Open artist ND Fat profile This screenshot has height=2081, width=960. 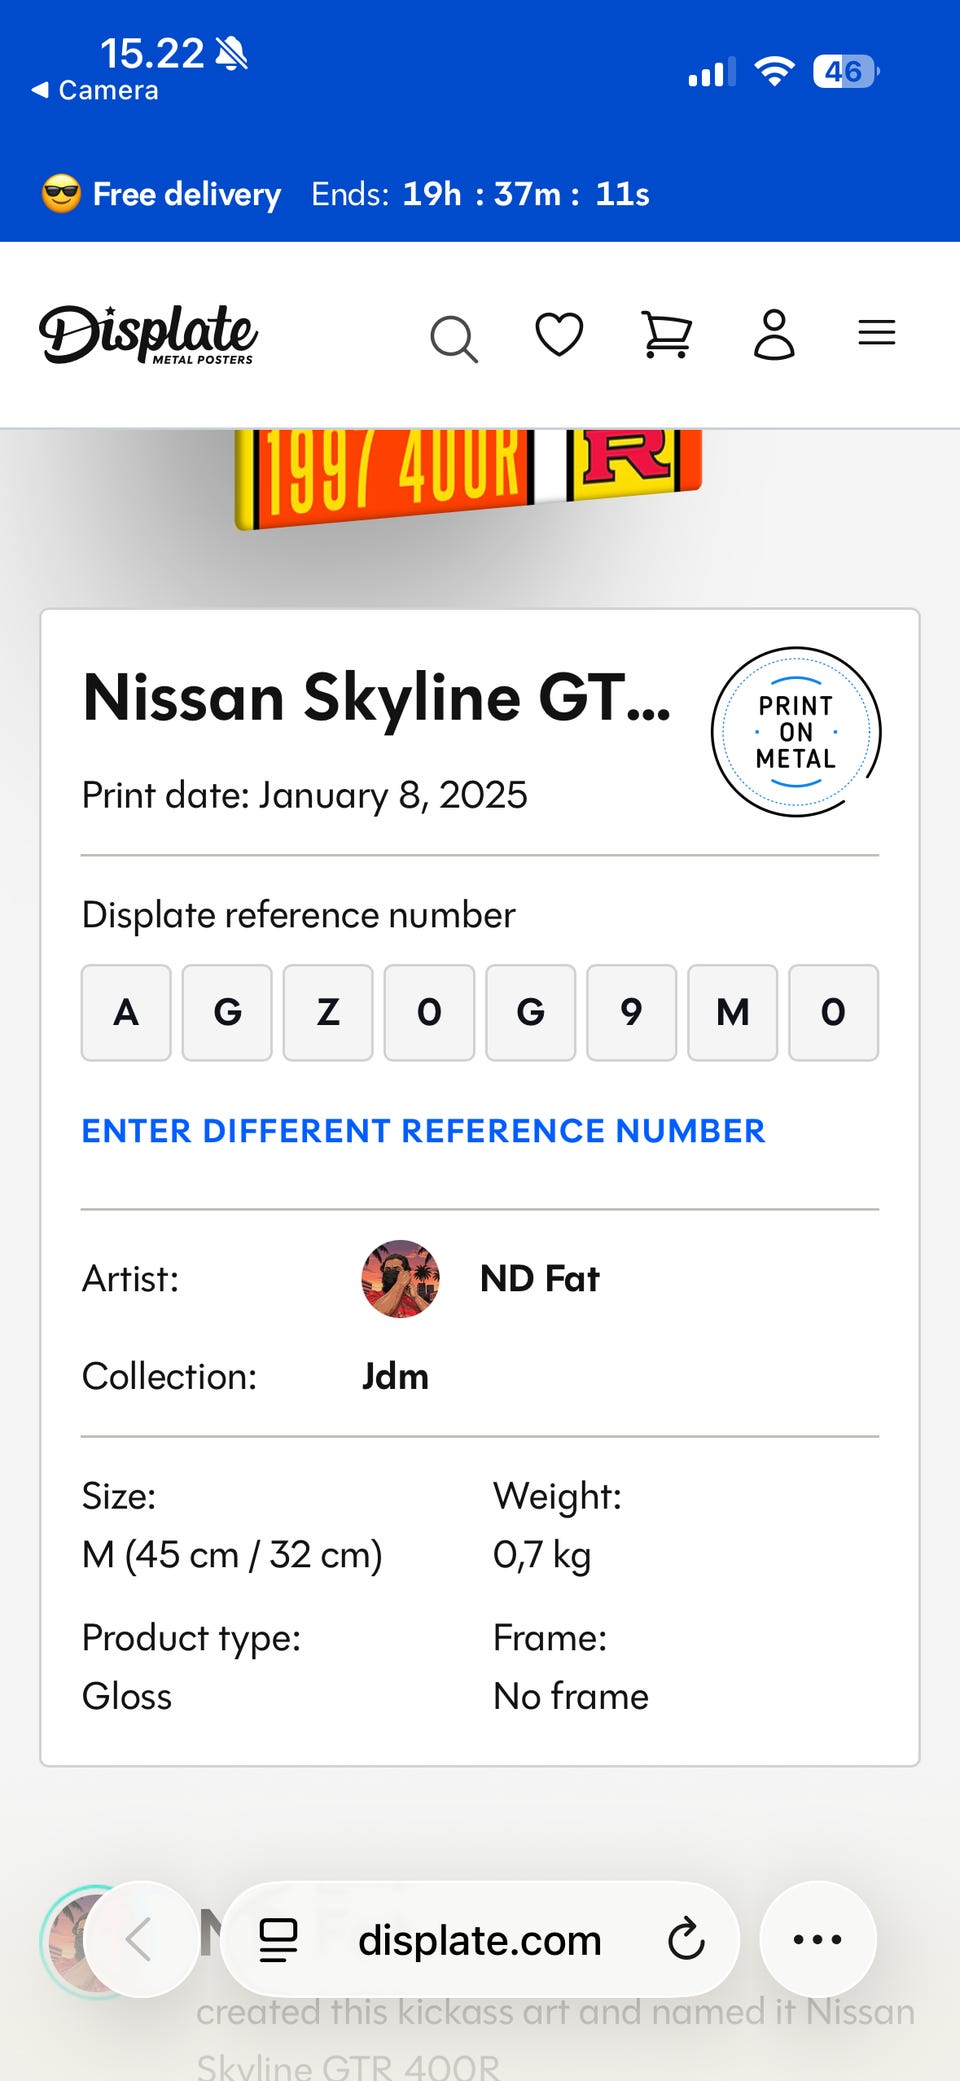pos(540,1279)
